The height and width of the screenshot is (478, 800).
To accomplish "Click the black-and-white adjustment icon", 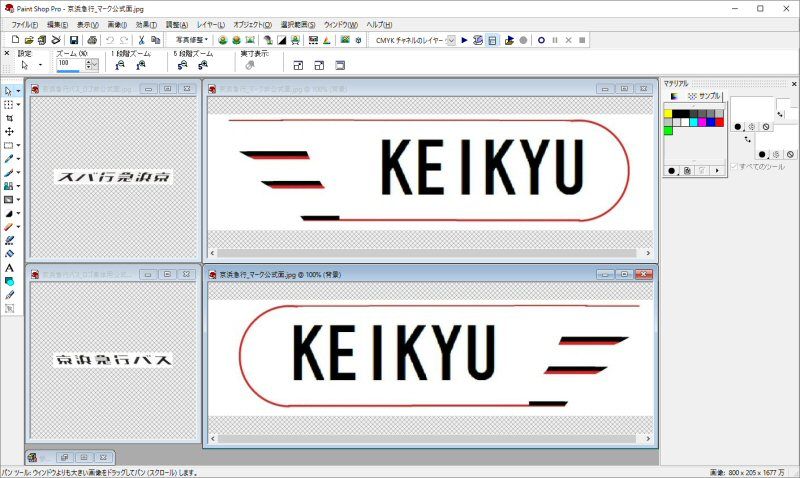I will click(x=282, y=40).
